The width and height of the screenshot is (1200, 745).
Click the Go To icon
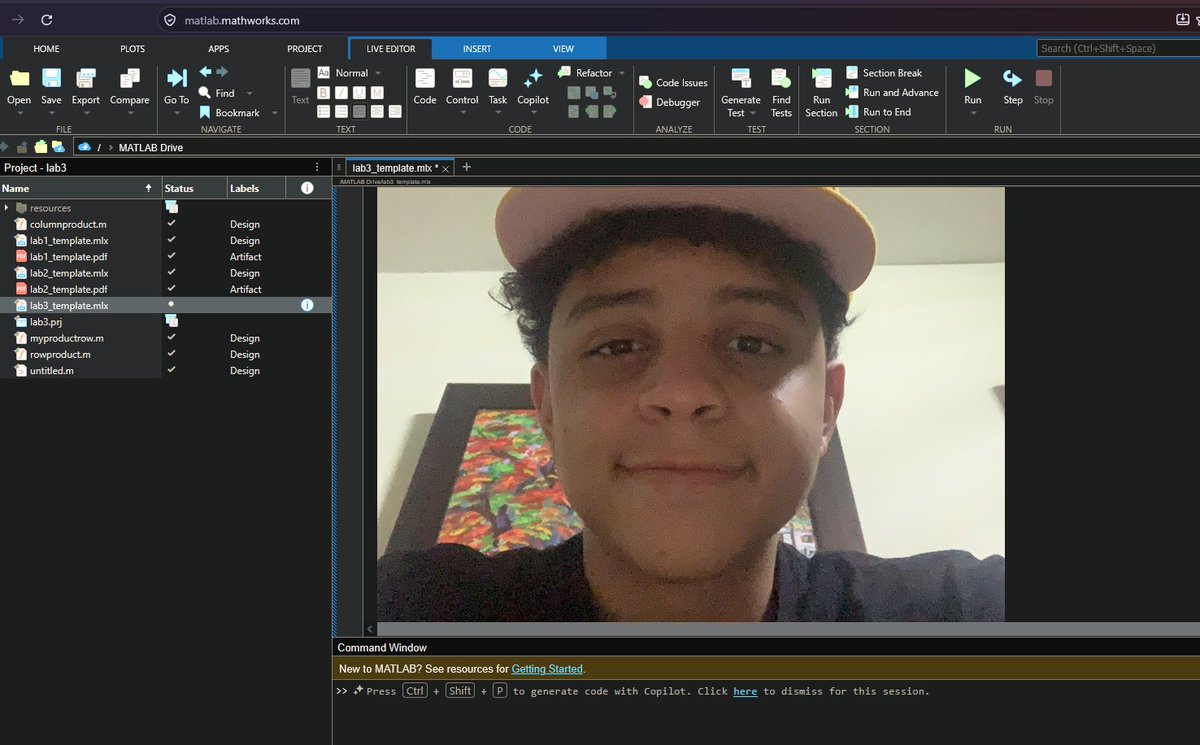point(176,78)
